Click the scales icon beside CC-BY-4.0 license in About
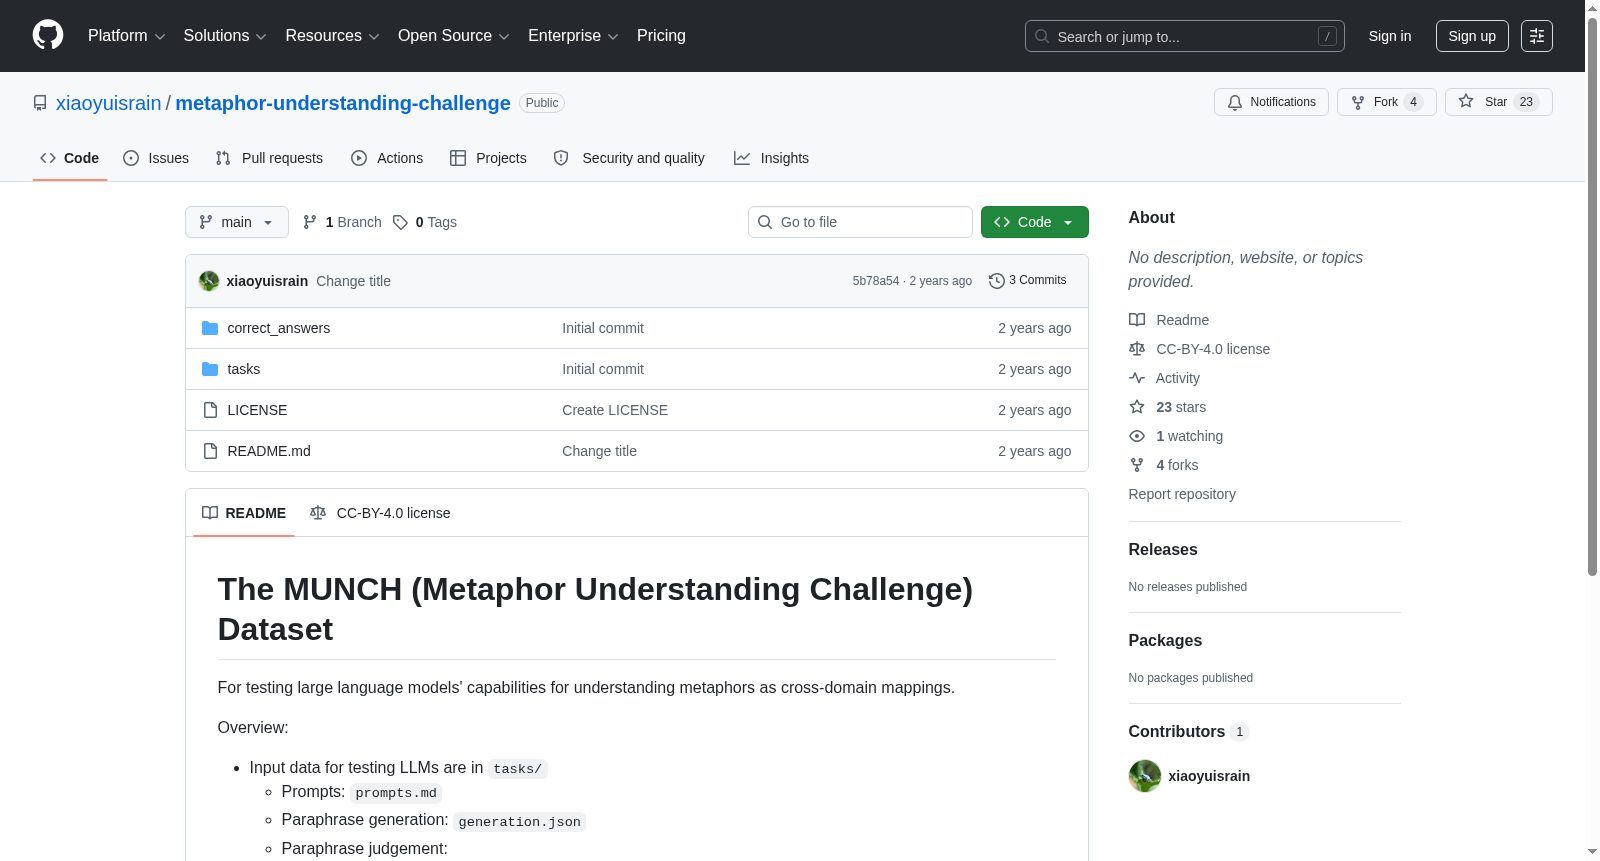The width and height of the screenshot is (1600, 861). pyautogui.click(x=1137, y=349)
